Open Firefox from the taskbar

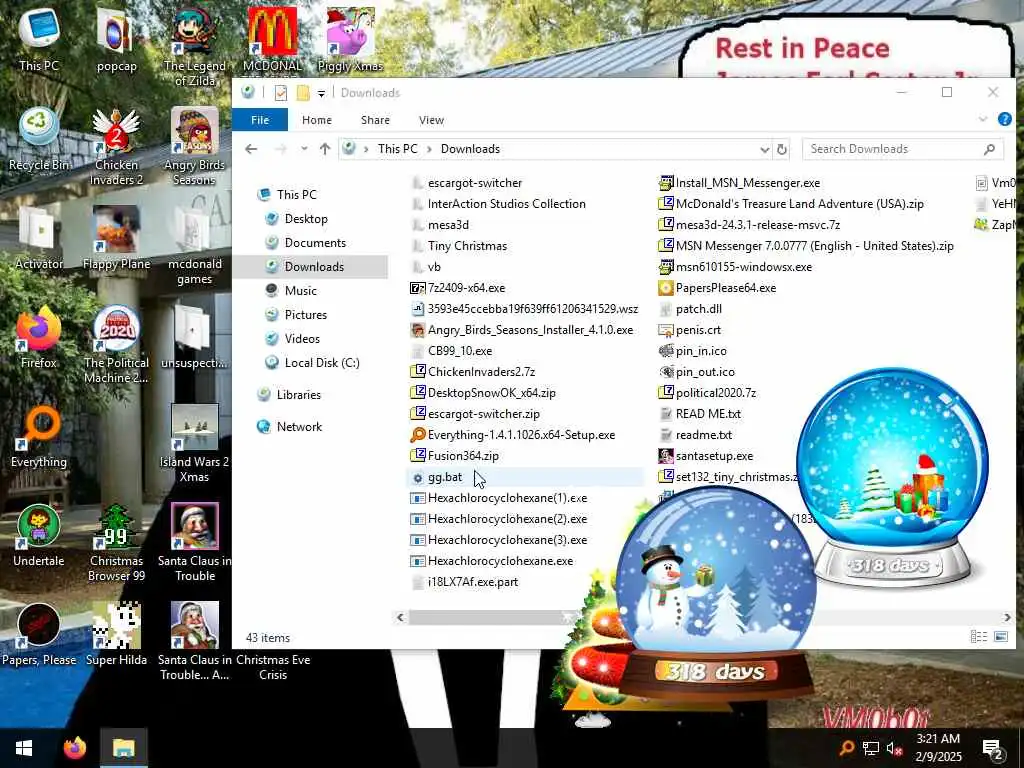(x=75, y=748)
